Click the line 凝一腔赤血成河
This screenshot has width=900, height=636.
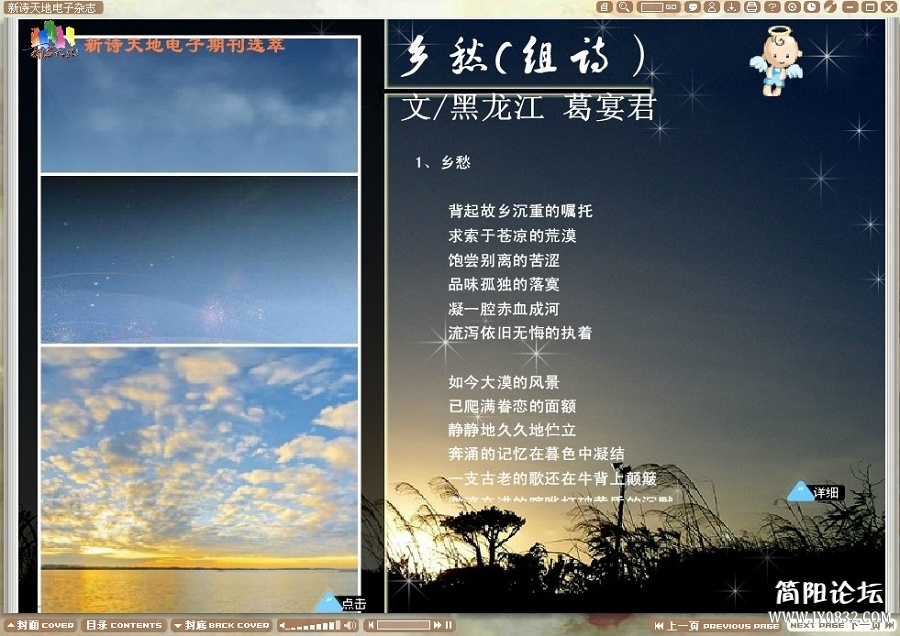click(x=504, y=309)
